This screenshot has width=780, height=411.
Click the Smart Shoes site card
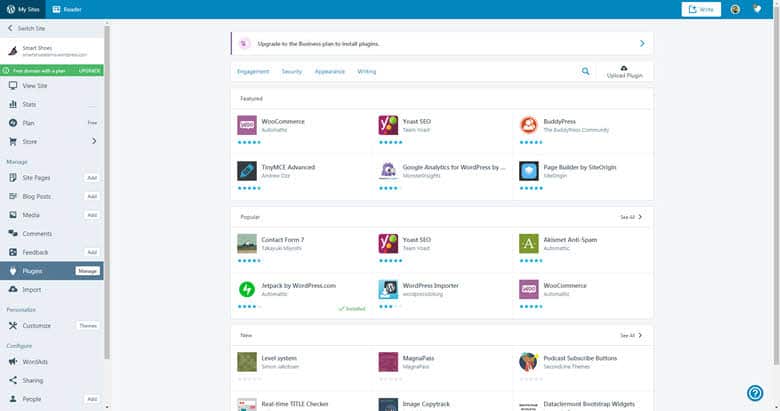click(52, 51)
